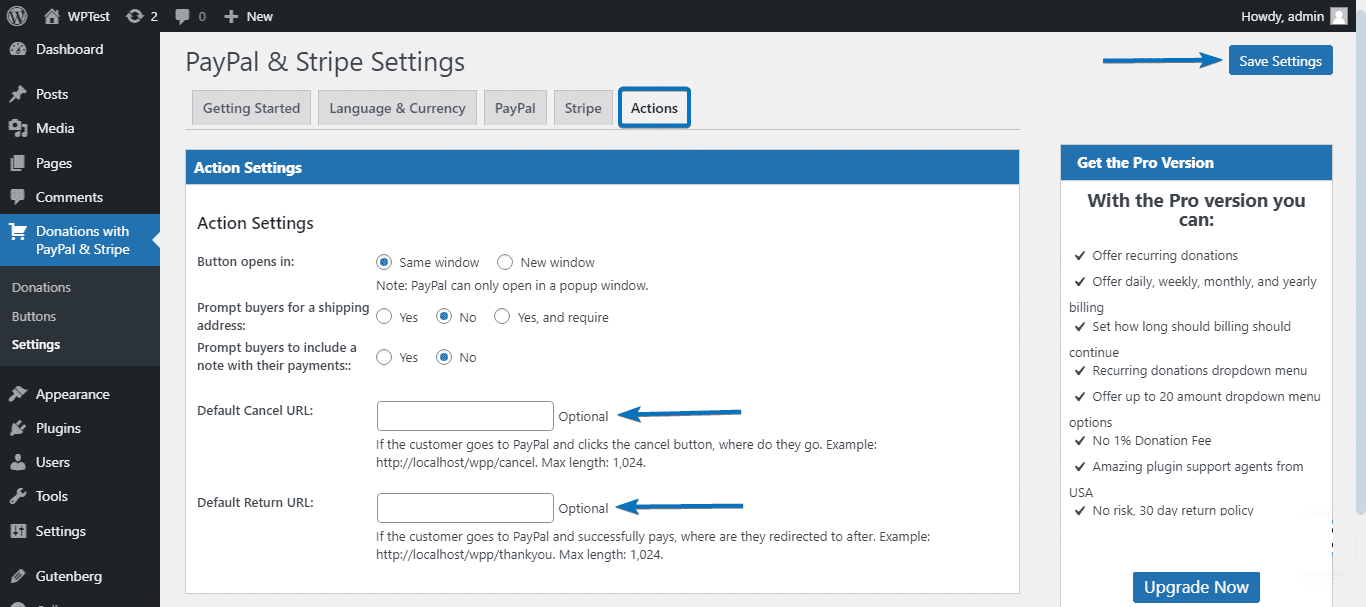Click the PayPal & Stripe Settings heading
This screenshot has height=607, width=1366.
[325, 62]
